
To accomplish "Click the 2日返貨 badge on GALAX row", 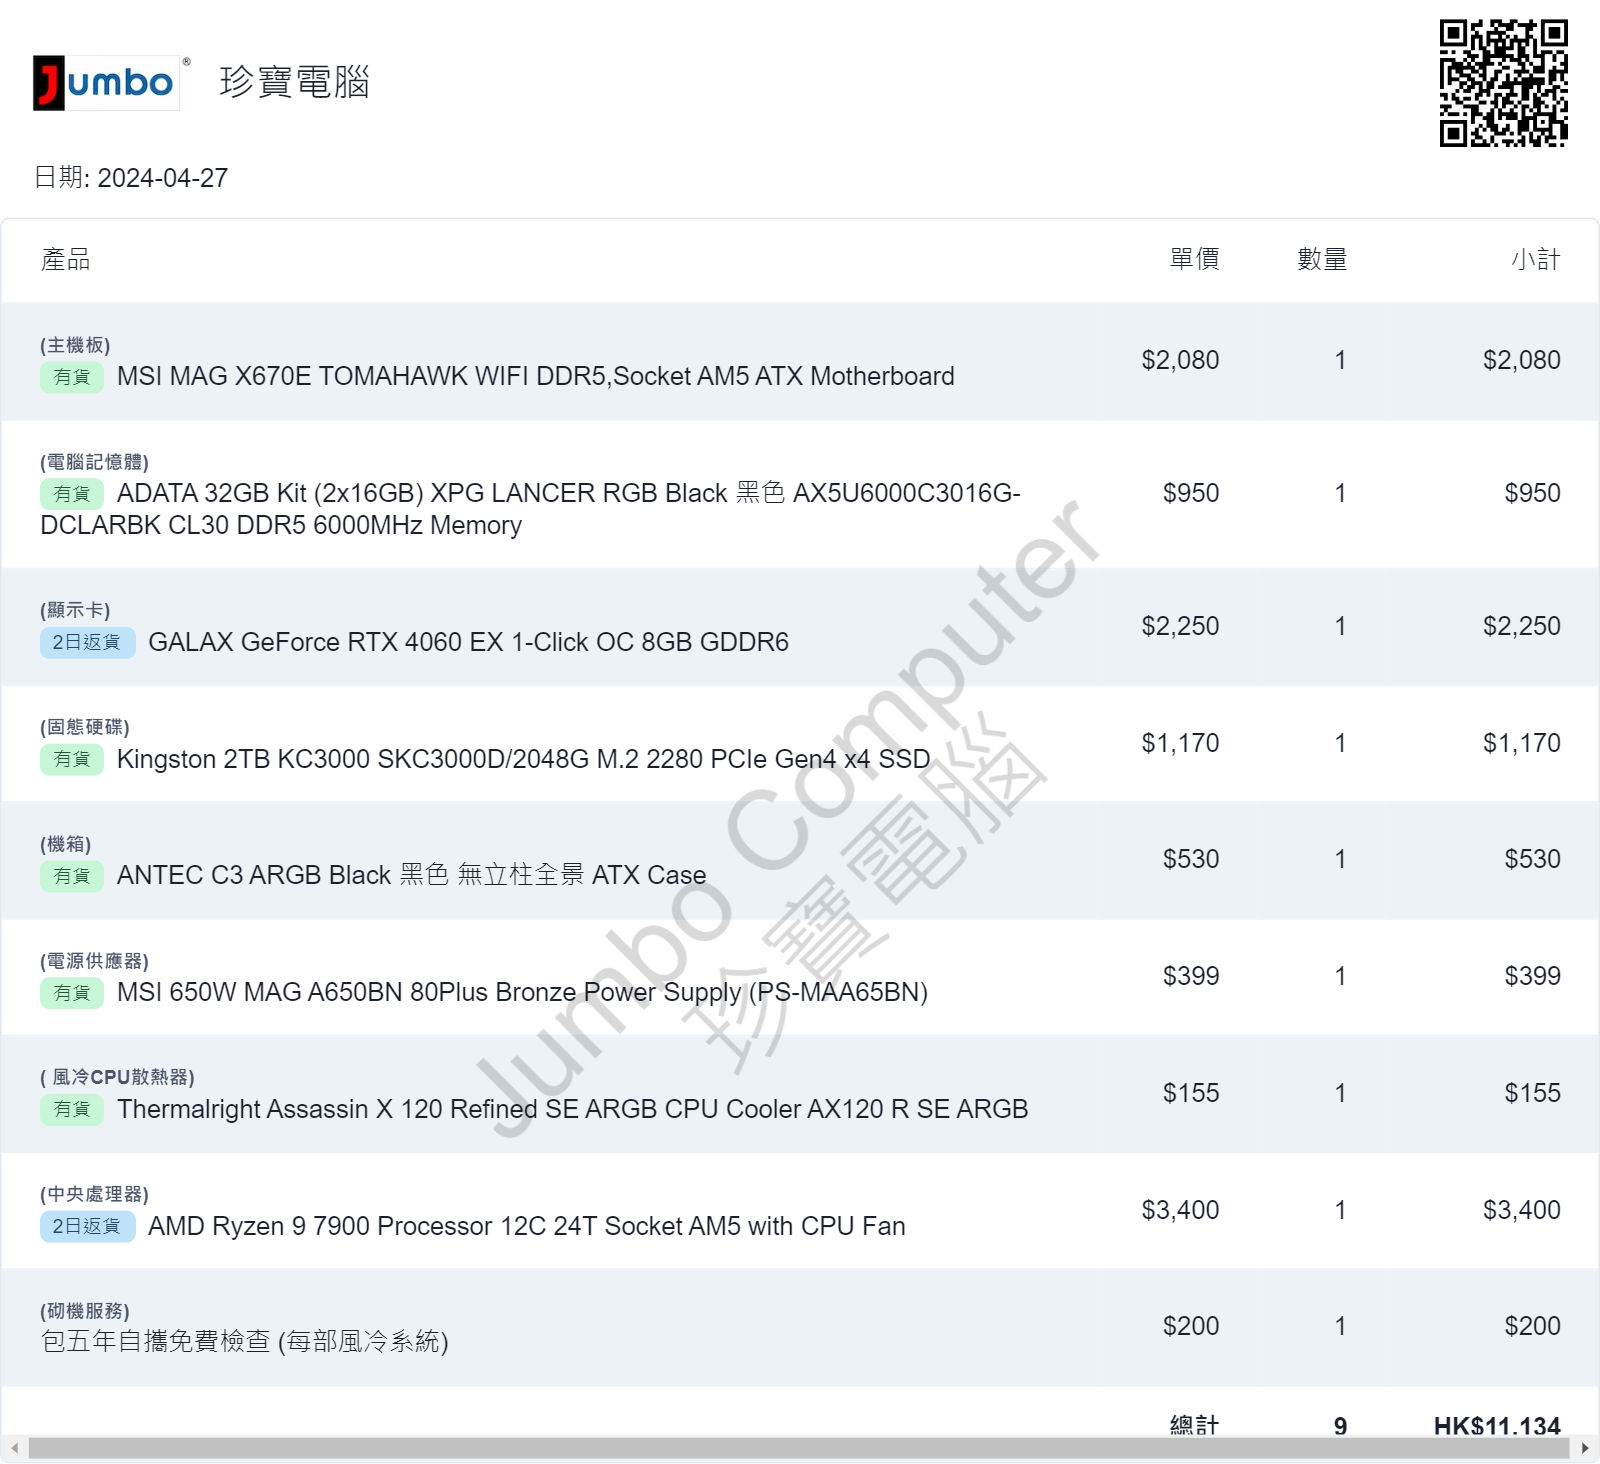I will 87,642.
